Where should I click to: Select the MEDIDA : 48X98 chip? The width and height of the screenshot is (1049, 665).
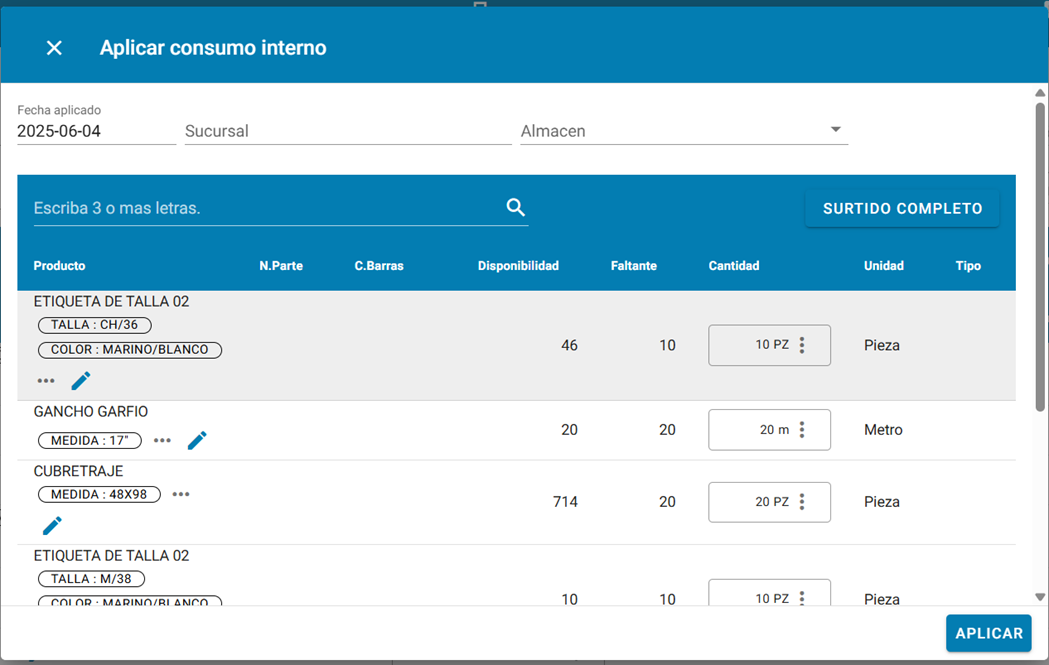pos(99,494)
